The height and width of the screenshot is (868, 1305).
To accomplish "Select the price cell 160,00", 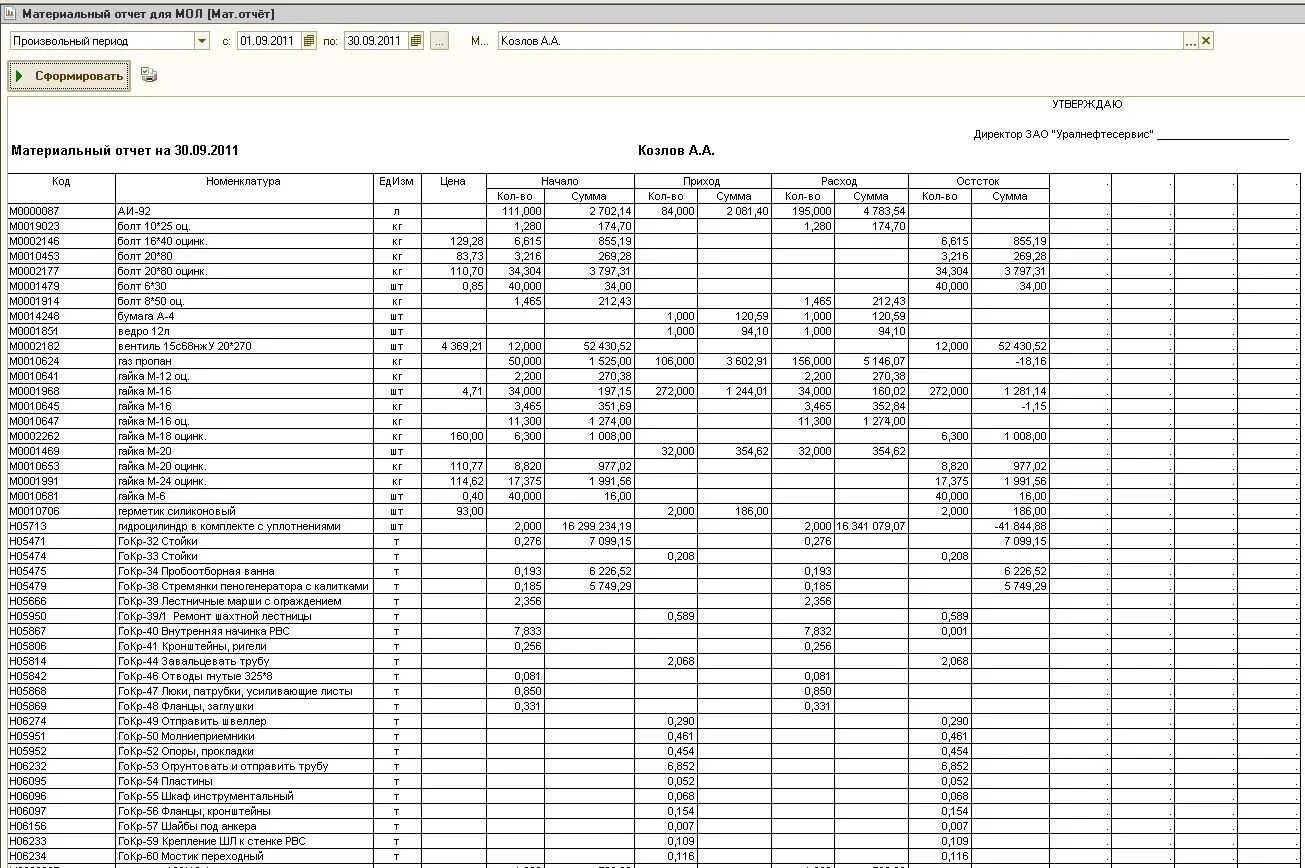I will tap(453, 436).
